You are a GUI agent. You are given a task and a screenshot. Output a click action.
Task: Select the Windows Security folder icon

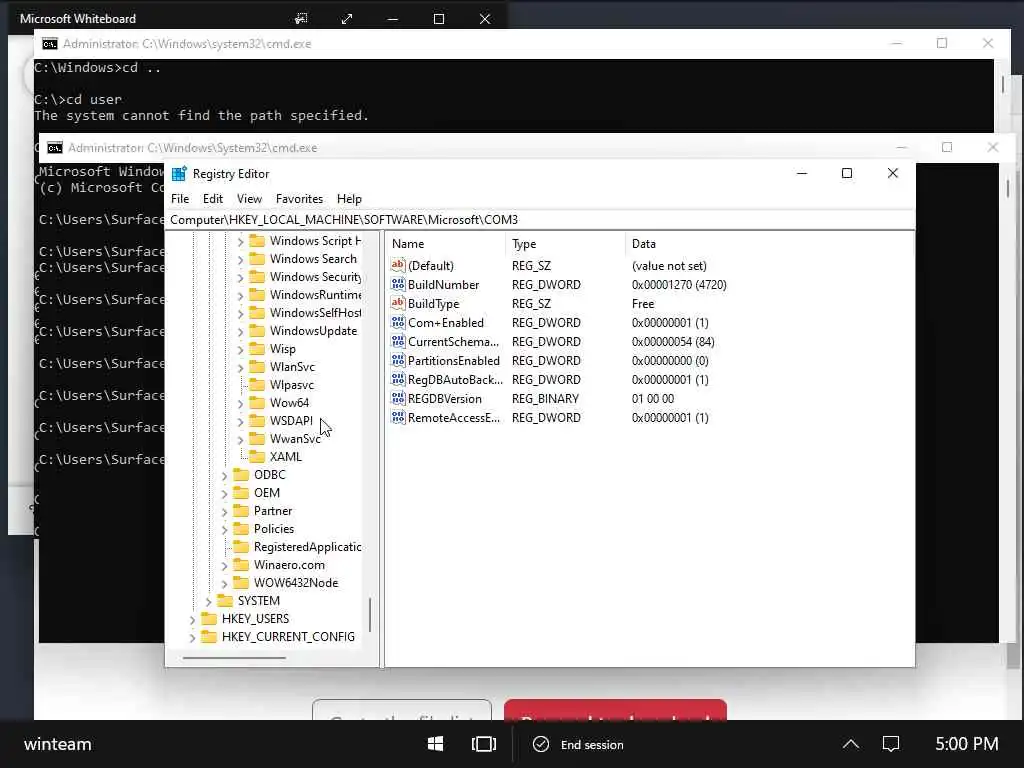257,277
